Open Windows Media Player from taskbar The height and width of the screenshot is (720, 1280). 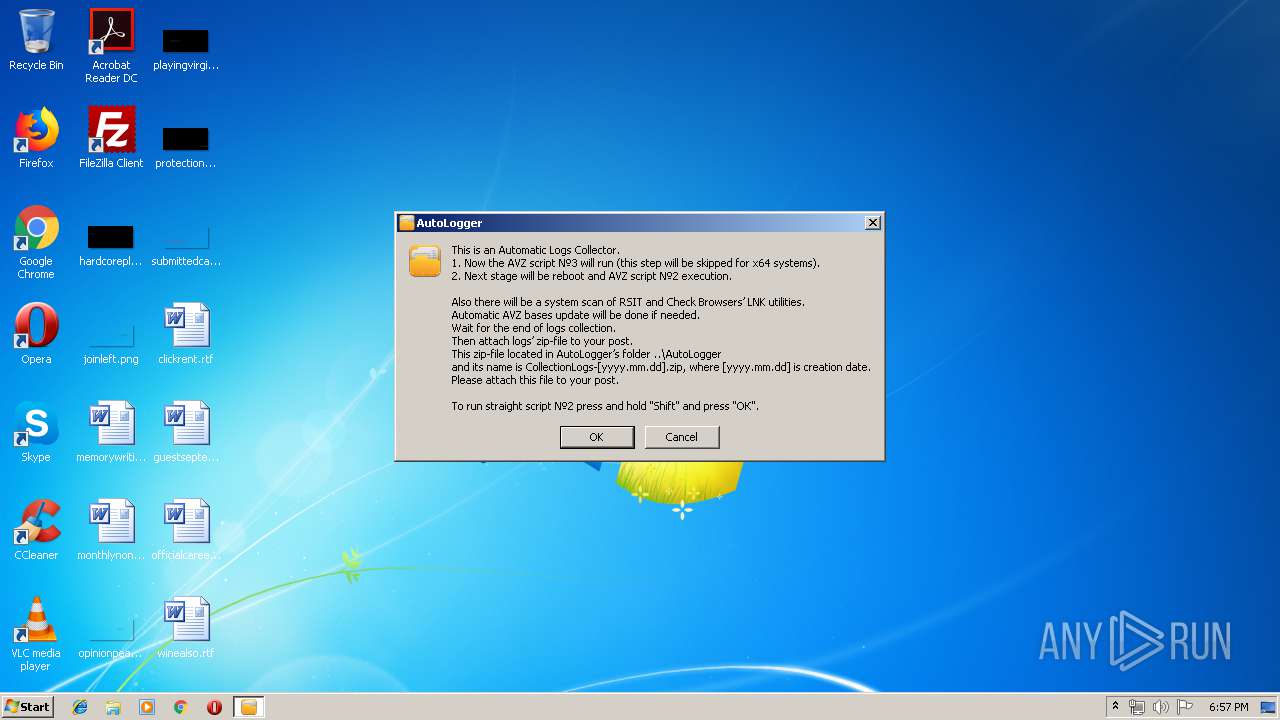(x=147, y=707)
